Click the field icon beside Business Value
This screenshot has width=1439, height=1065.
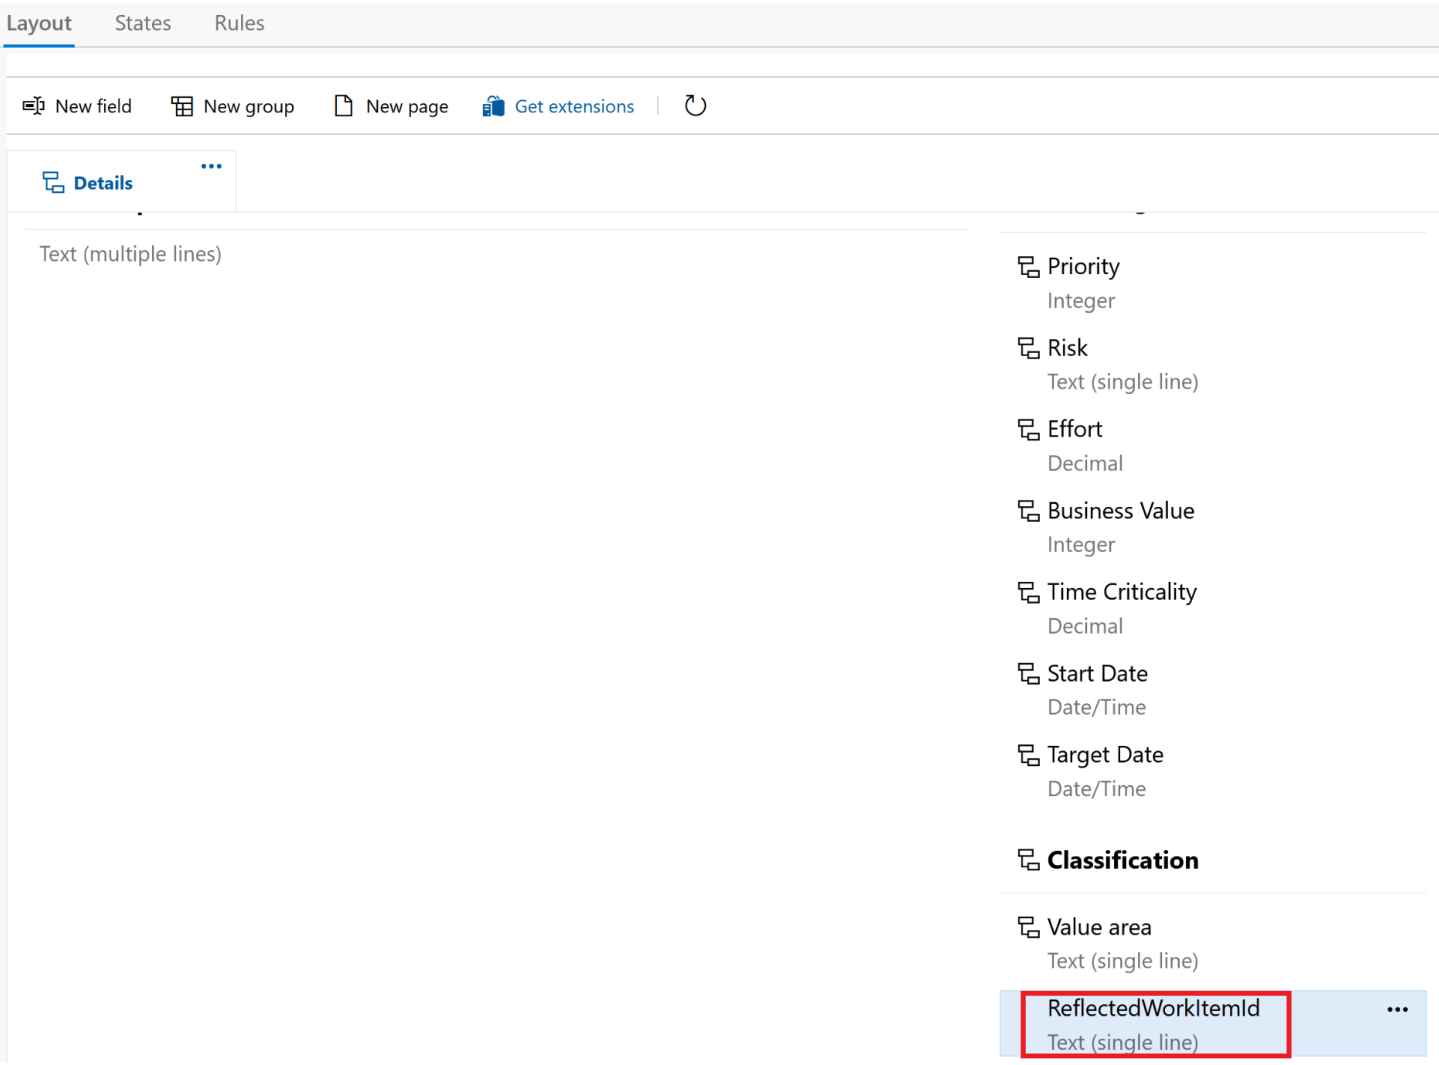pos(1029,510)
